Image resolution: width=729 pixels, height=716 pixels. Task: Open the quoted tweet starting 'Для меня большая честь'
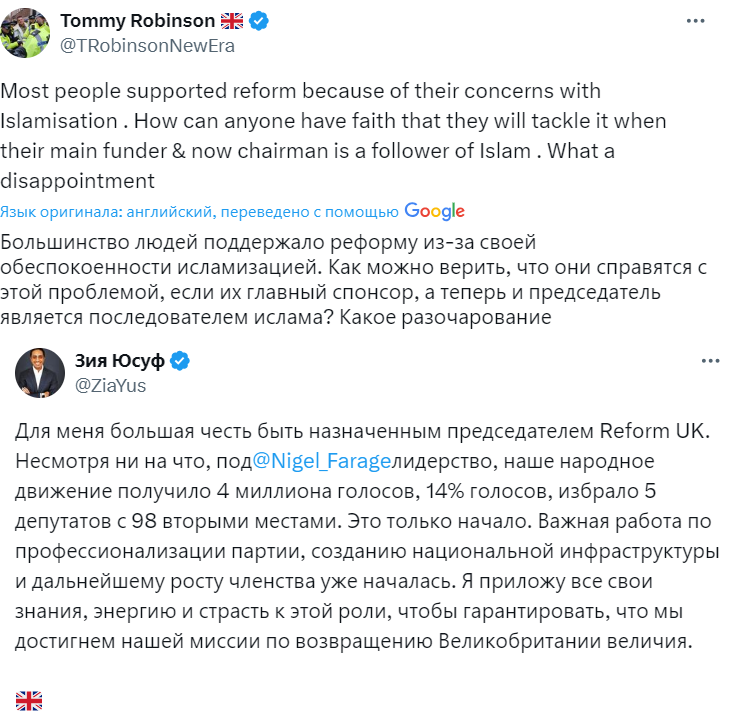click(366, 536)
